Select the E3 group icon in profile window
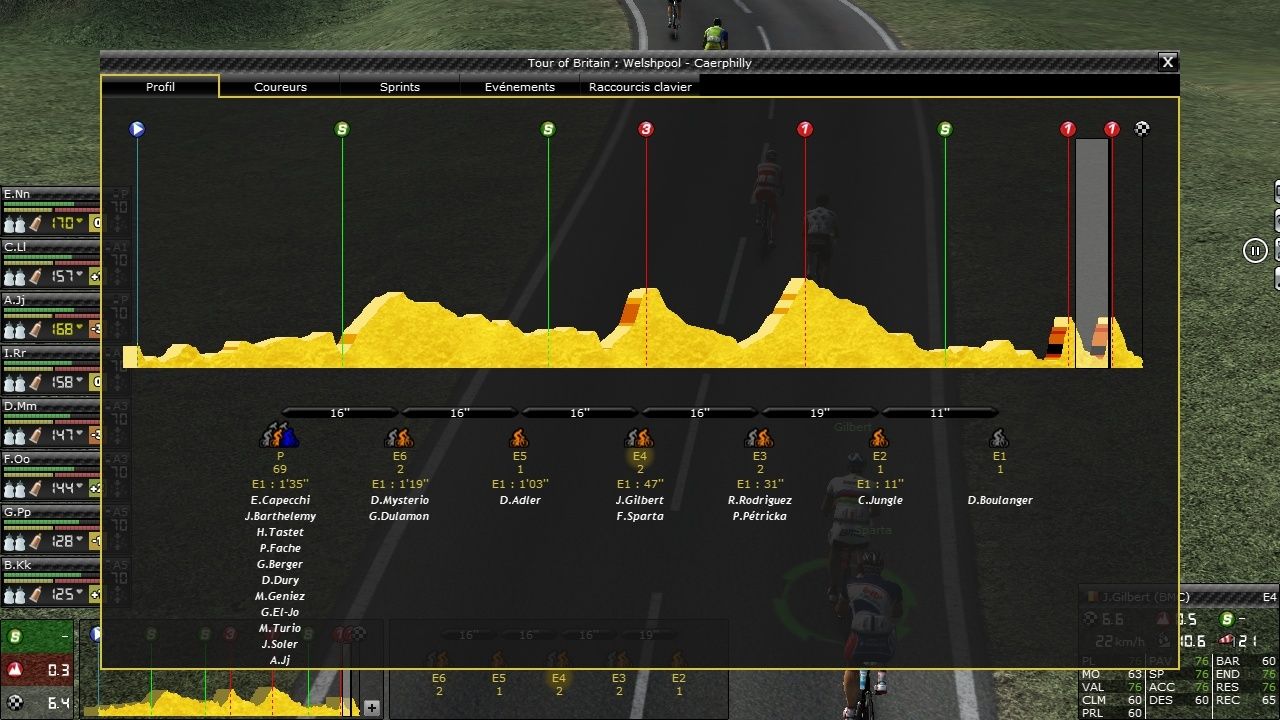Screen dimensions: 1280x720 click(x=760, y=437)
